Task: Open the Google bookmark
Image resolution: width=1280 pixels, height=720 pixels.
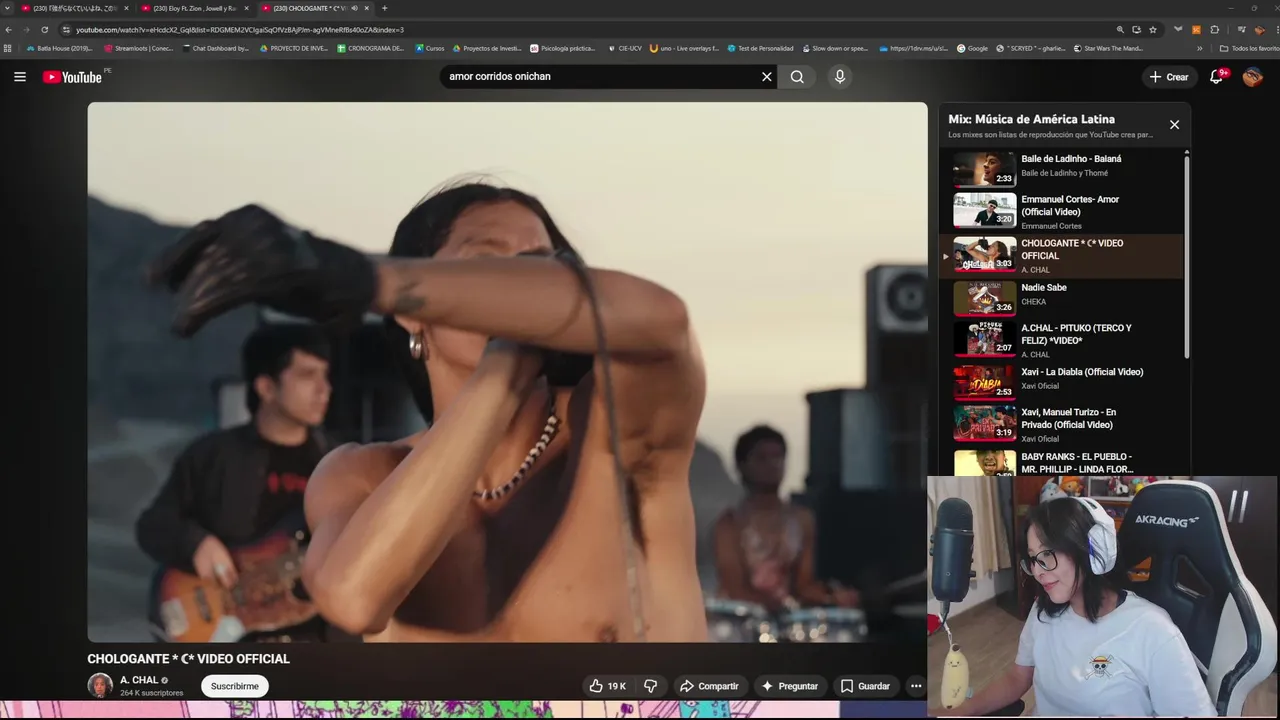Action: click(x=972, y=48)
